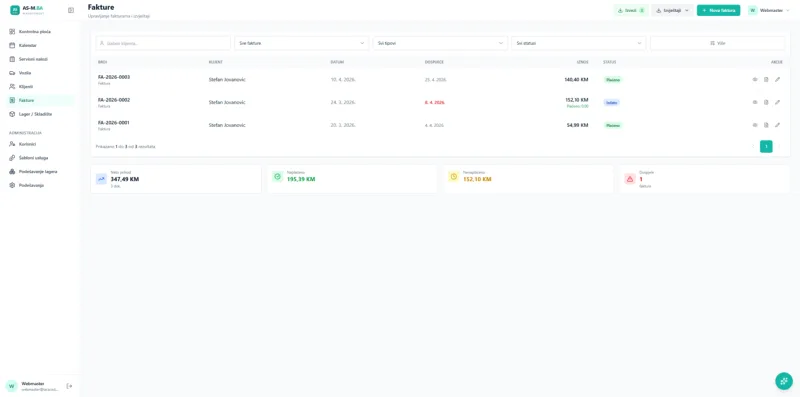Image resolution: width=800 pixels, height=397 pixels.
Task: Edit invoice FA-2026-0002 with its pencil icon
Action: 778,103
